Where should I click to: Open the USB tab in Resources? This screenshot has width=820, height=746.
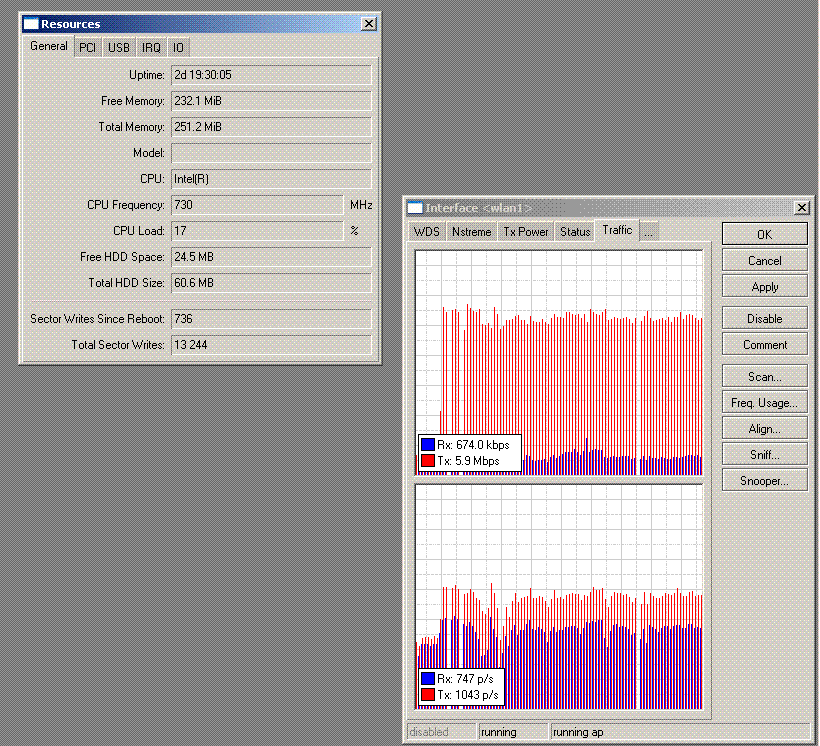click(119, 47)
